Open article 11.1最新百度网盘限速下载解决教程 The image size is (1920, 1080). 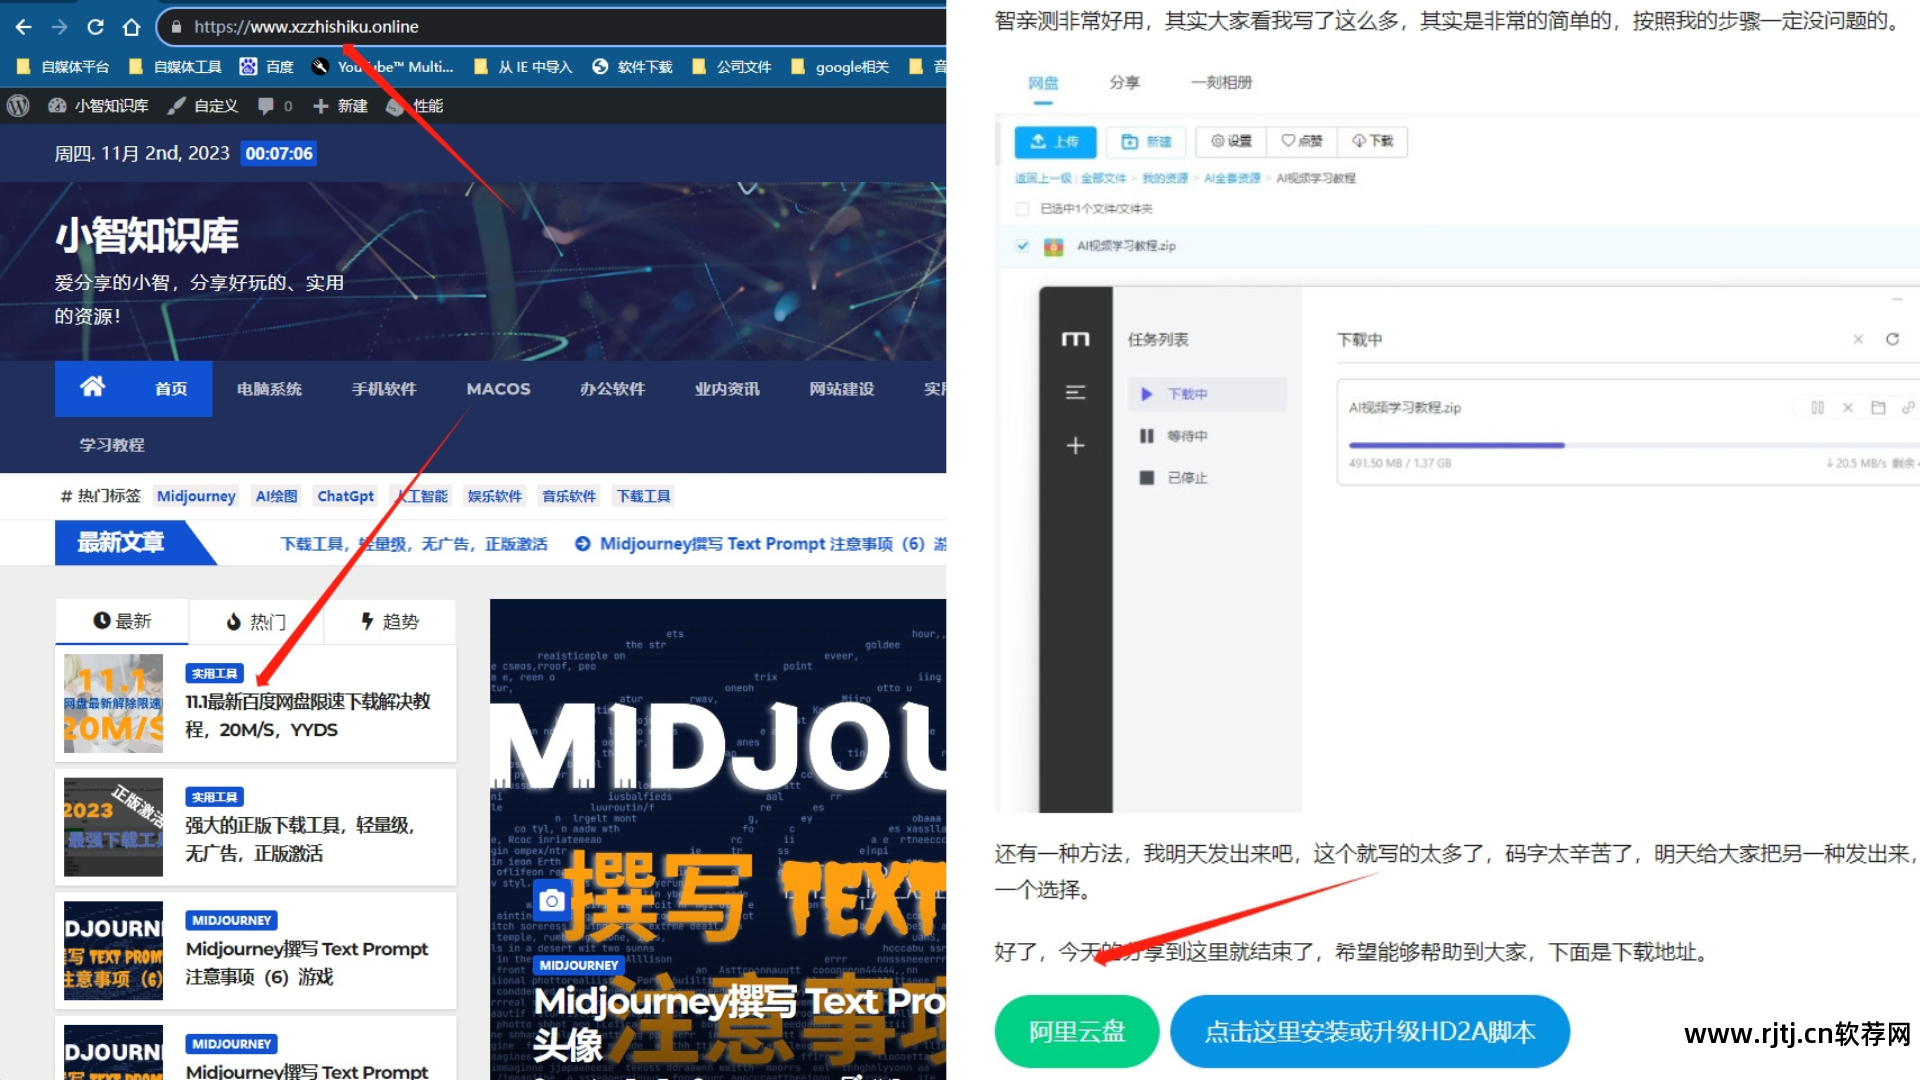(308, 716)
